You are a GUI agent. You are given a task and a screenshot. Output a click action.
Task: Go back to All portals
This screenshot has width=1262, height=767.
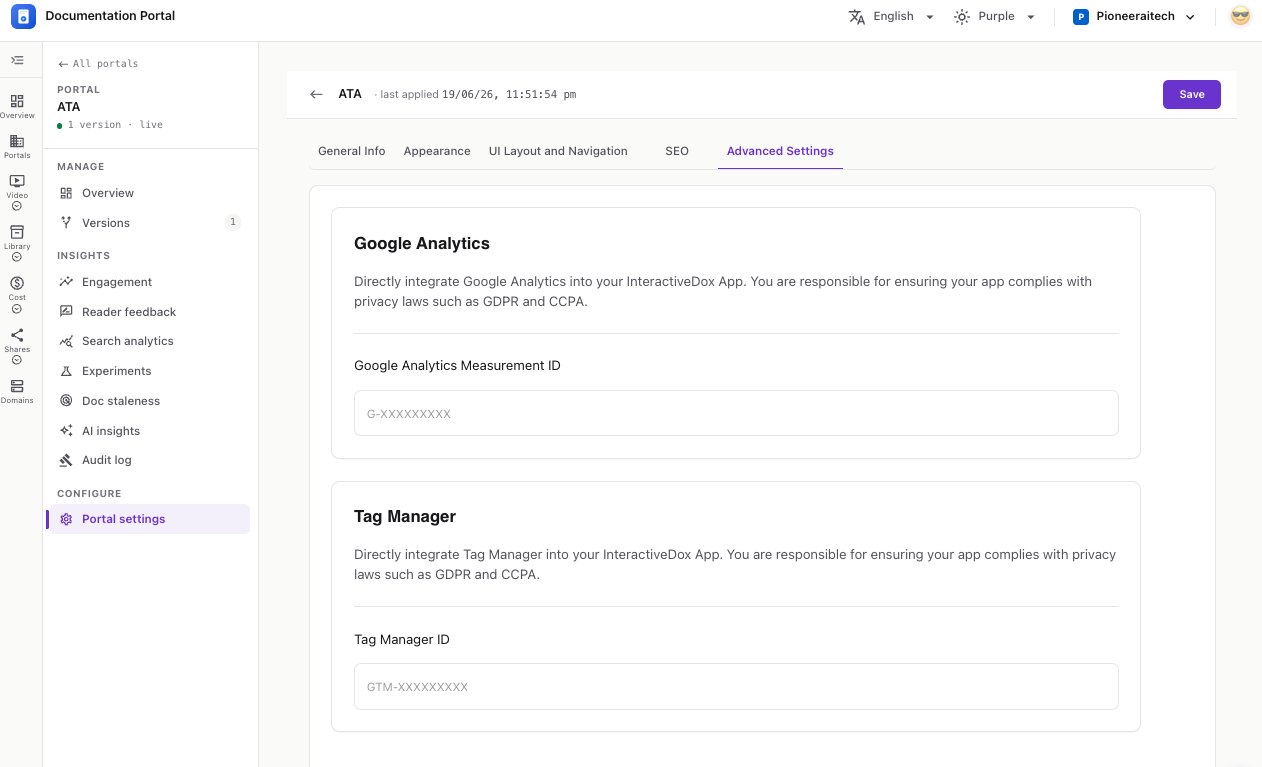pos(98,64)
